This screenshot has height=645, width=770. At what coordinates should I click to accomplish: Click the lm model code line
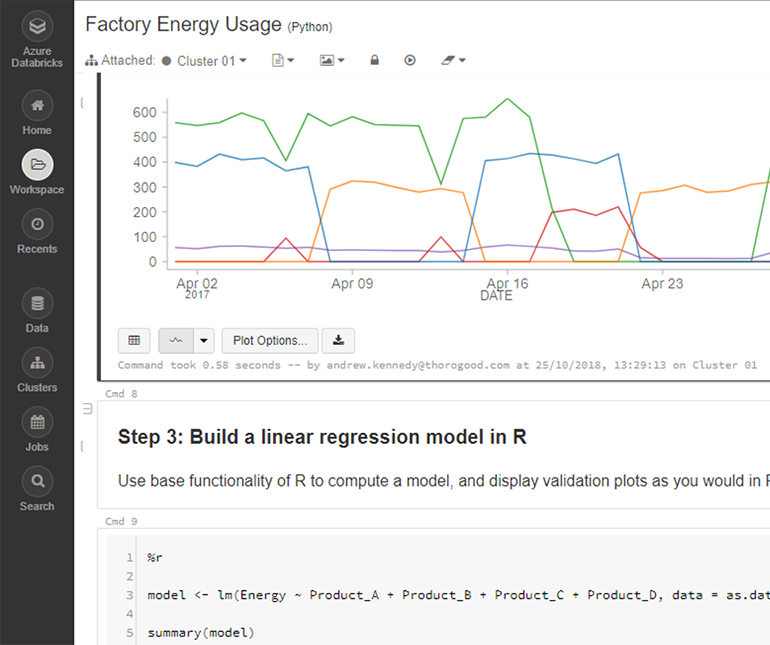458,595
